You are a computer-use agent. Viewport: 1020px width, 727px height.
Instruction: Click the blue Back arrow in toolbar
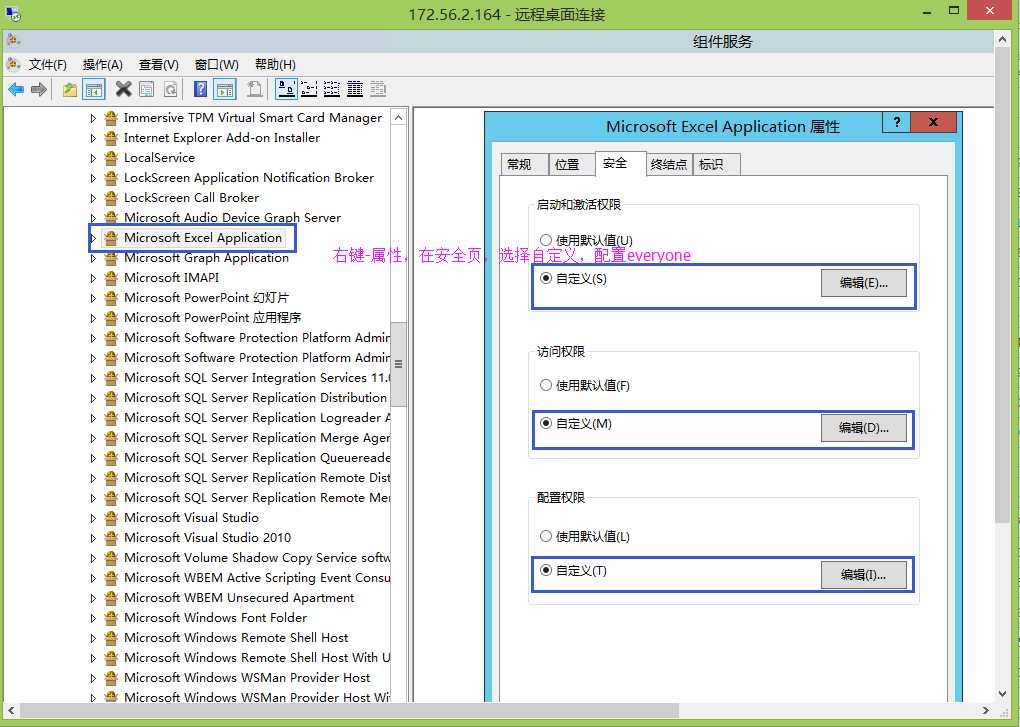click(16, 89)
